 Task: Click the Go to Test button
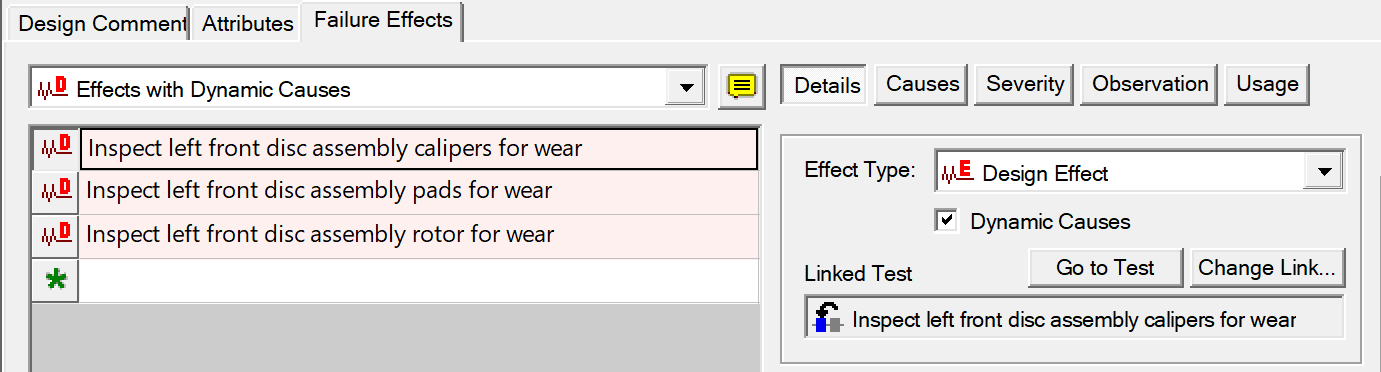click(1106, 267)
